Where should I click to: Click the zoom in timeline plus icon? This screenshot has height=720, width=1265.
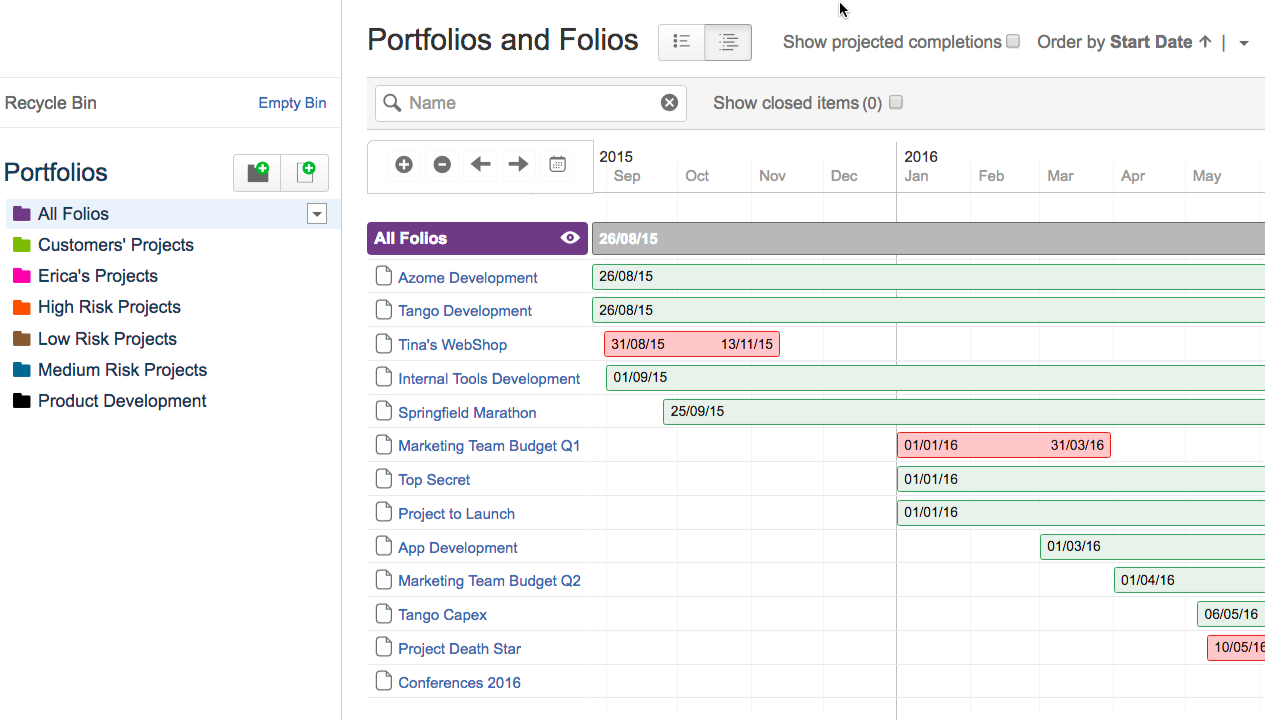(404, 165)
